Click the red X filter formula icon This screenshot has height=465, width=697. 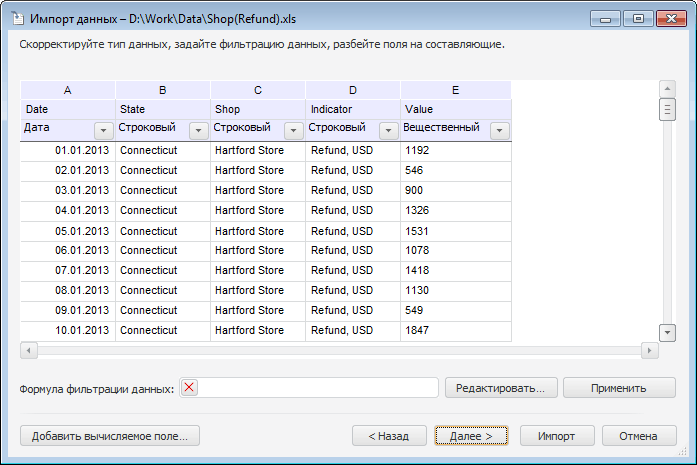pos(189,388)
